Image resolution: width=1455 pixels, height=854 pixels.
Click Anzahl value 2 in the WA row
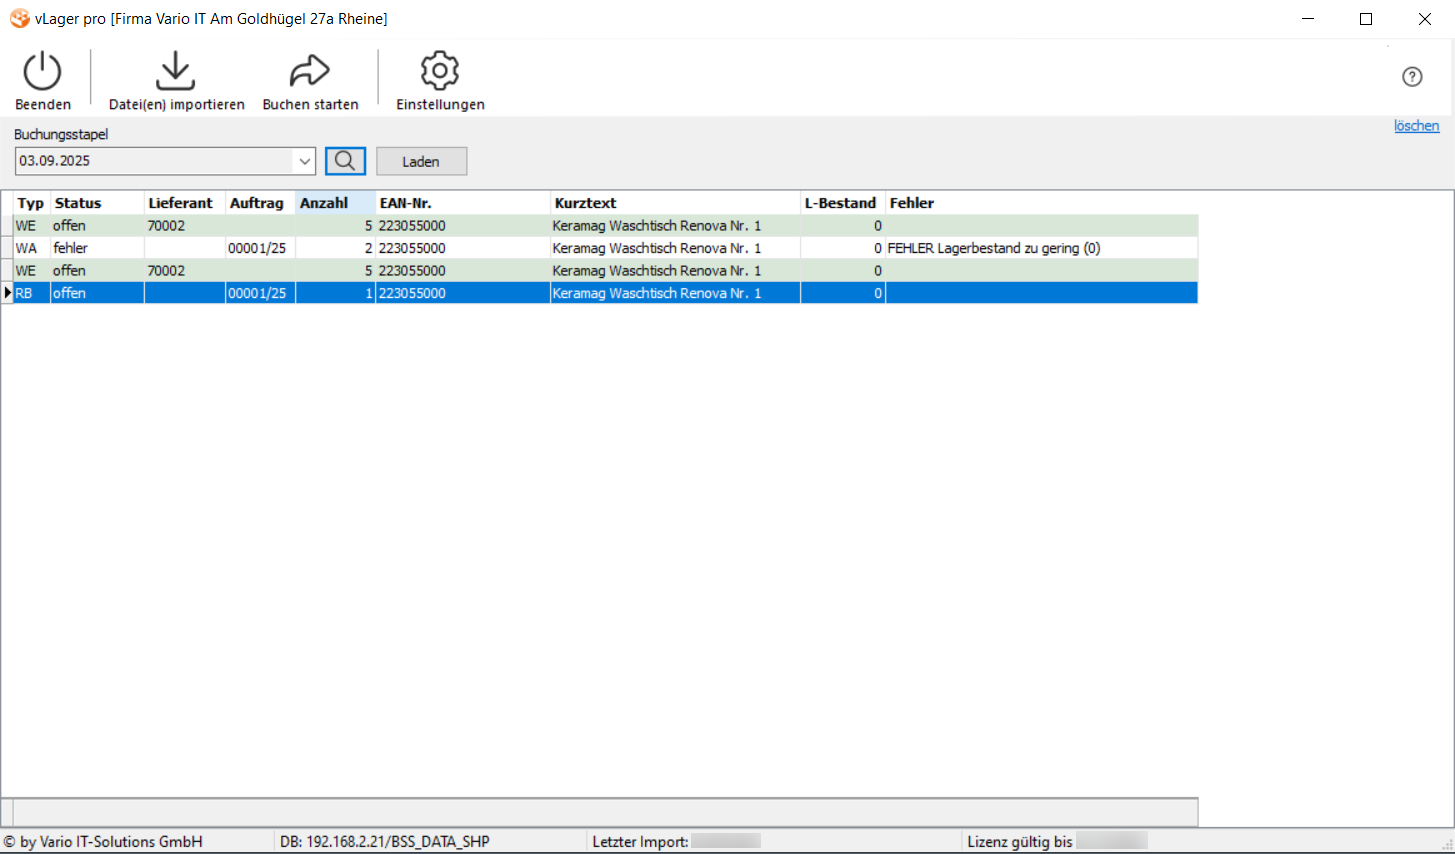[335, 248]
